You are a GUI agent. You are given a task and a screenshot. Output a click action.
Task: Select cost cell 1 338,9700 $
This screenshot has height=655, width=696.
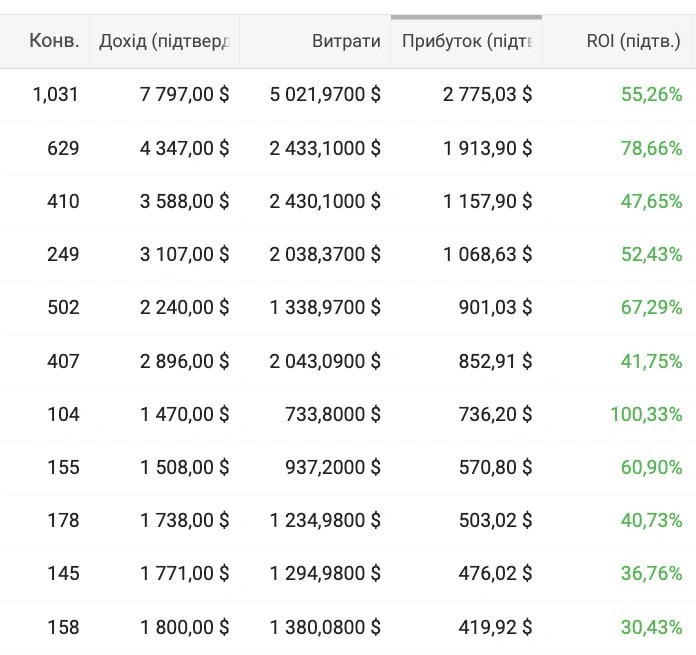(x=325, y=308)
